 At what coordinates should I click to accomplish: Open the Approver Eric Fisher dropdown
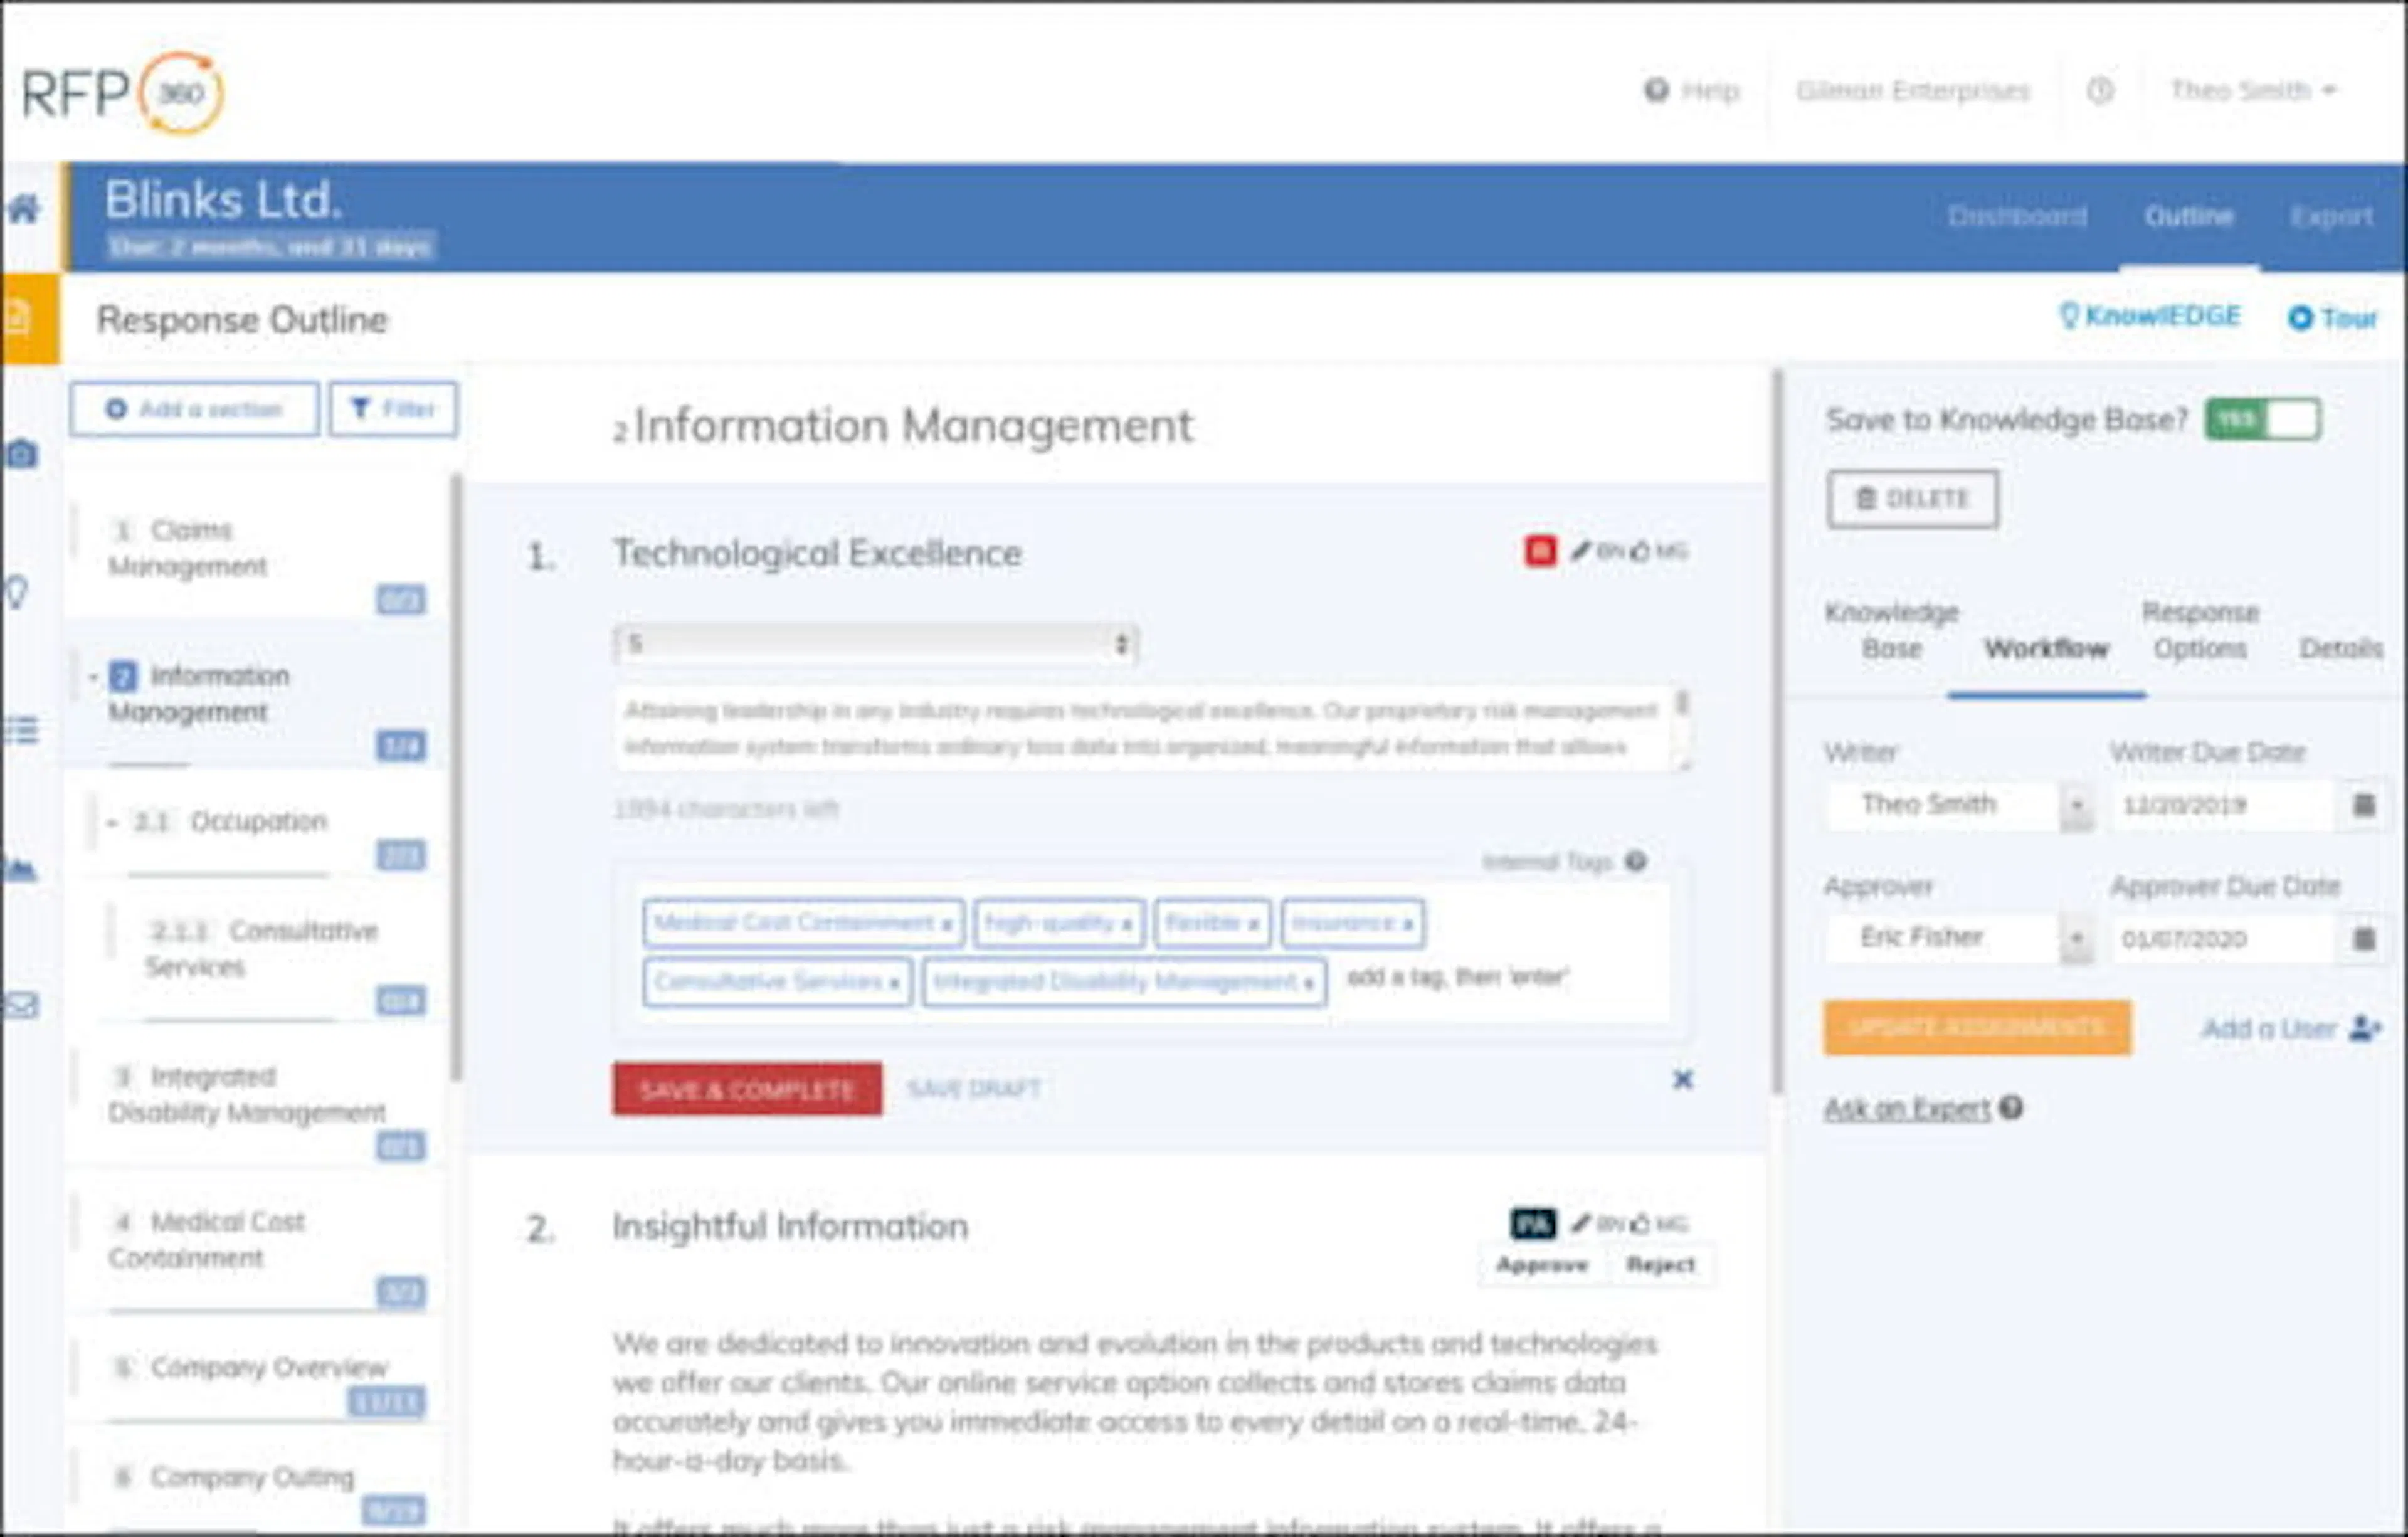[2077, 939]
